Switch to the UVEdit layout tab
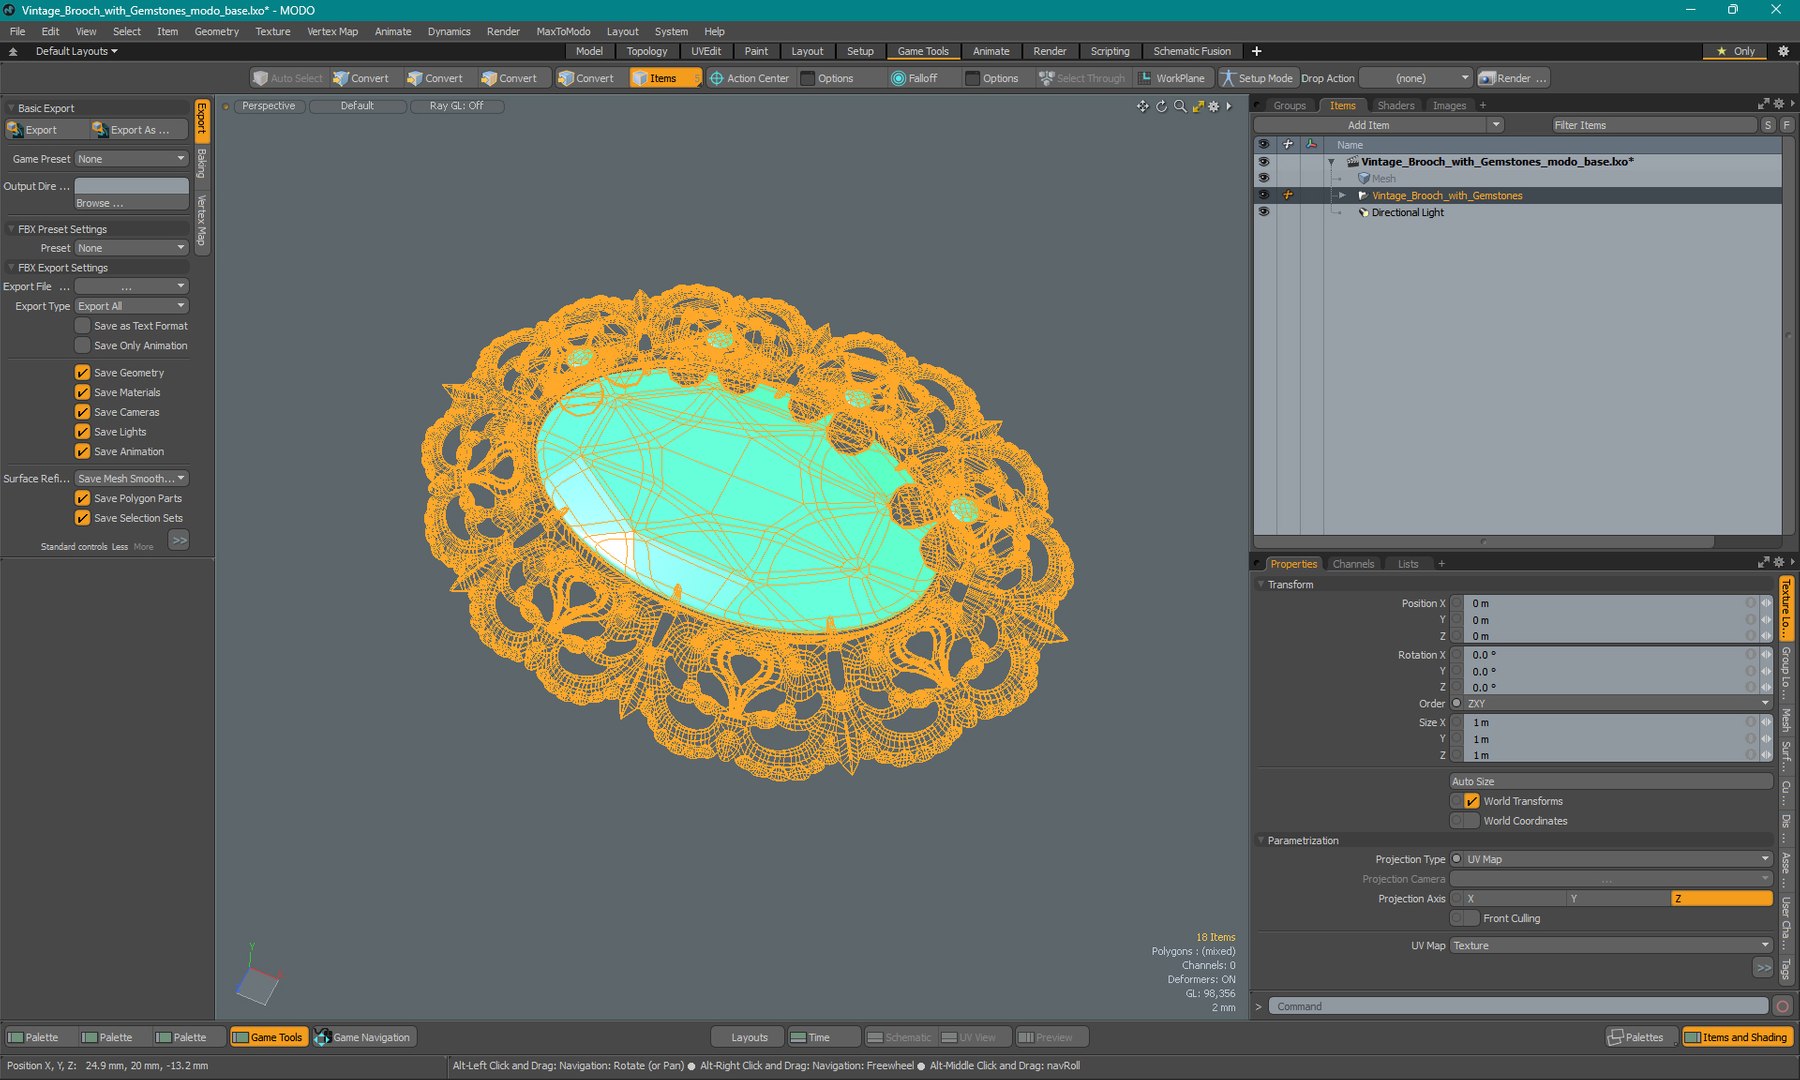Image resolution: width=1800 pixels, height=1080 pixels. click(705, 51)
